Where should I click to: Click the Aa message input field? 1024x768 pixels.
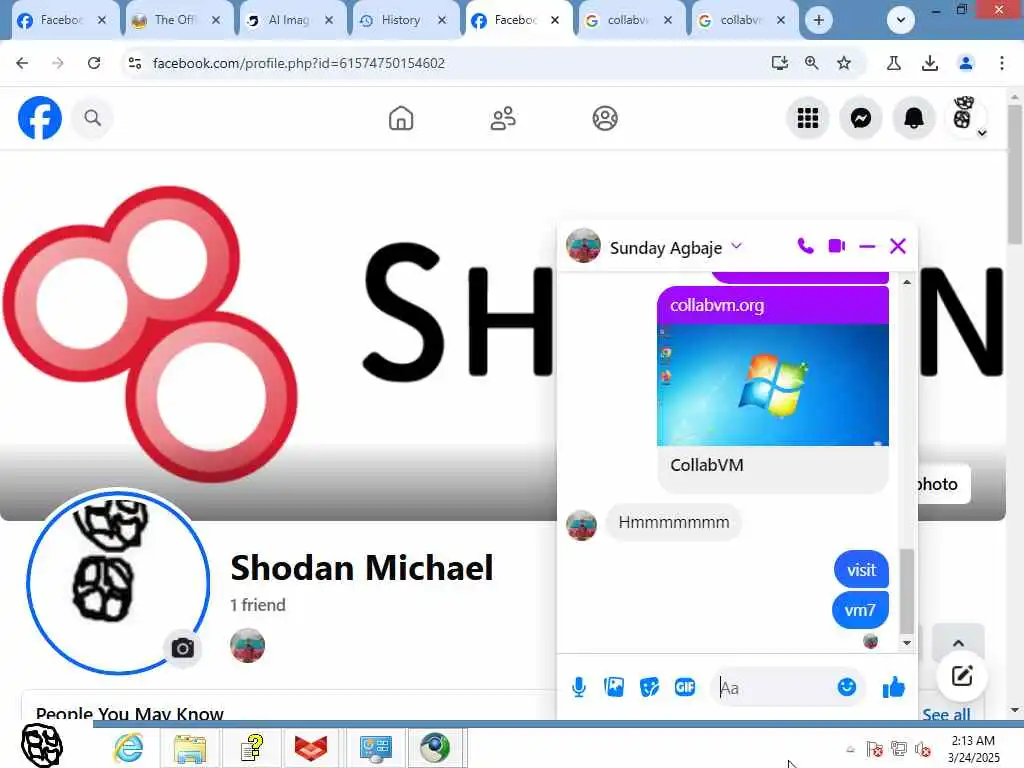[773, 688]
